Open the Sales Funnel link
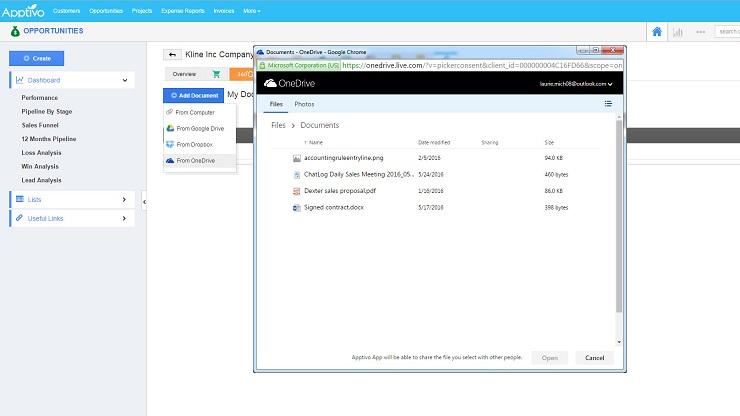Image resolution: width=740 pixels, height=416 pixels. (40, 125)
